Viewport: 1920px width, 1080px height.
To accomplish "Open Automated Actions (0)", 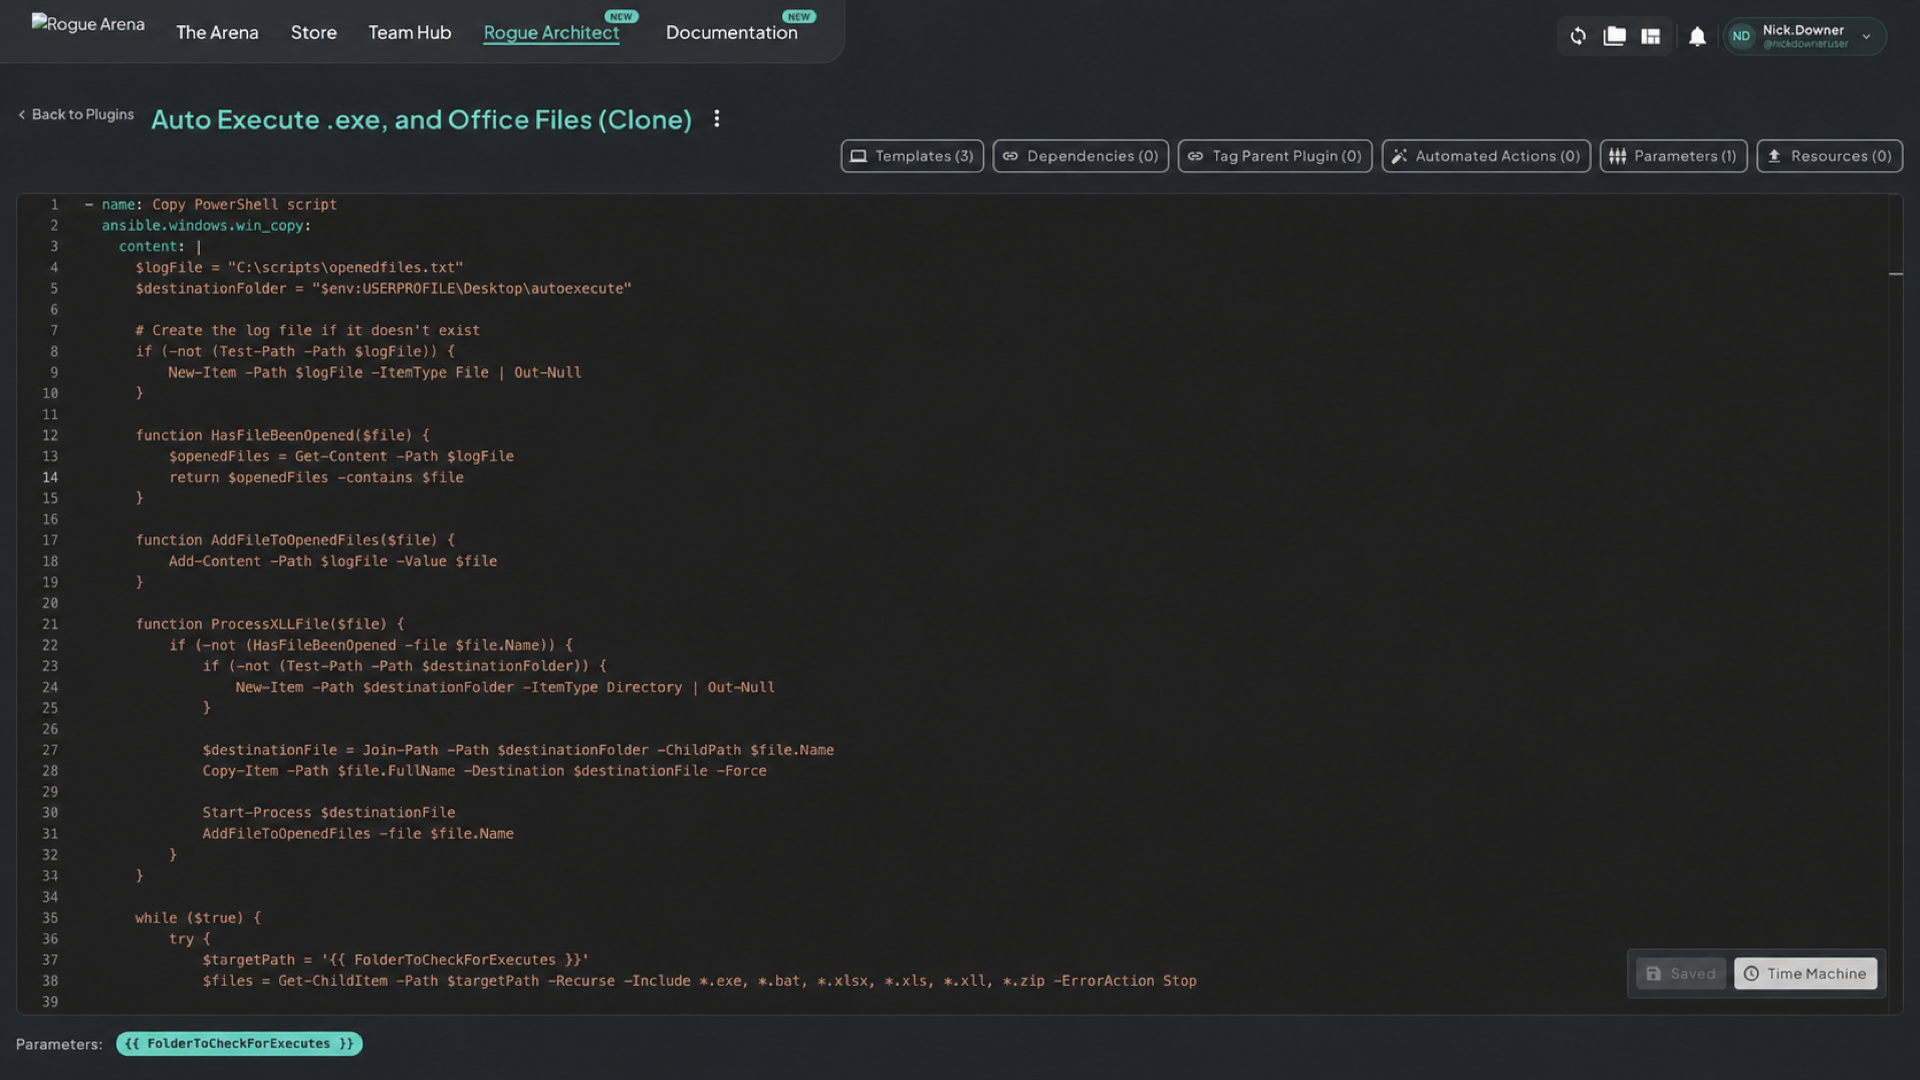I will (1486, 156).
